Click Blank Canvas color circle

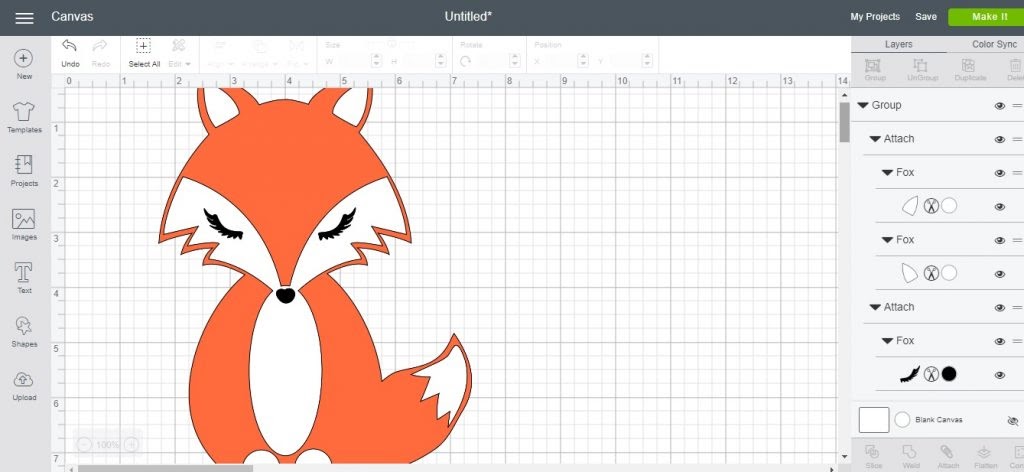[902, 420]
